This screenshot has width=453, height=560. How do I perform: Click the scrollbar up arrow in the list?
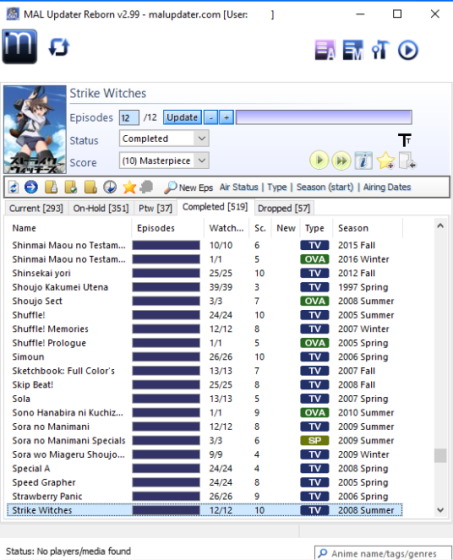pos(440,225)
